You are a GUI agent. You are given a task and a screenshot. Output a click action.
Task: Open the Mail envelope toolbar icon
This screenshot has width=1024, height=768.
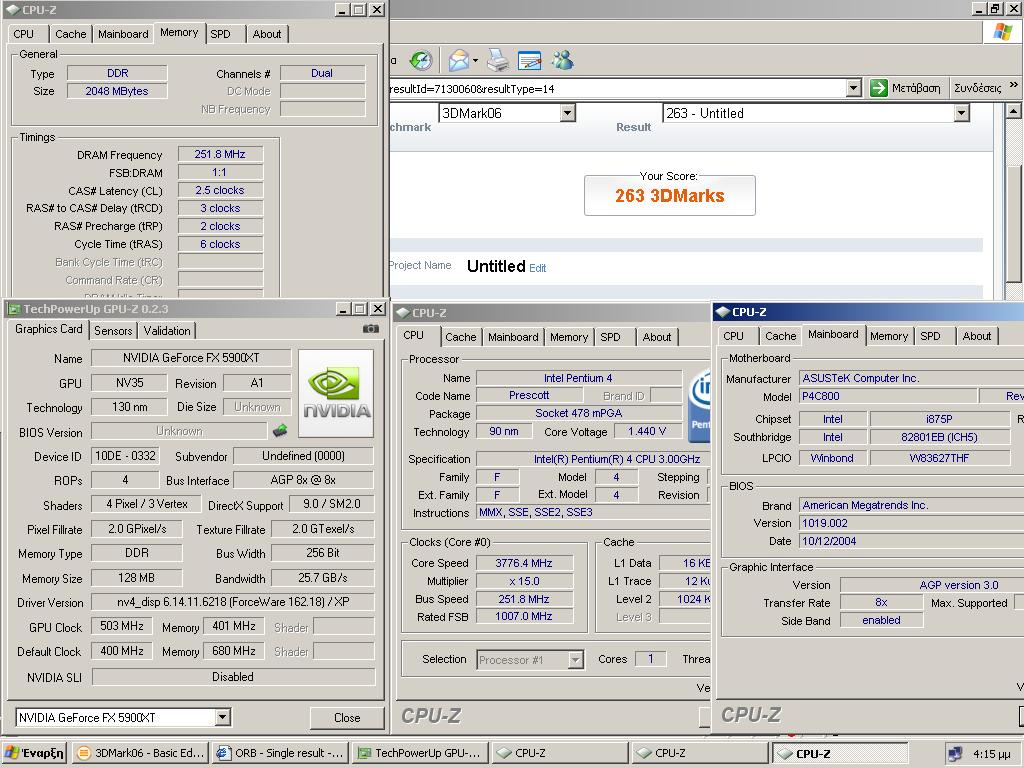(458, 61)
